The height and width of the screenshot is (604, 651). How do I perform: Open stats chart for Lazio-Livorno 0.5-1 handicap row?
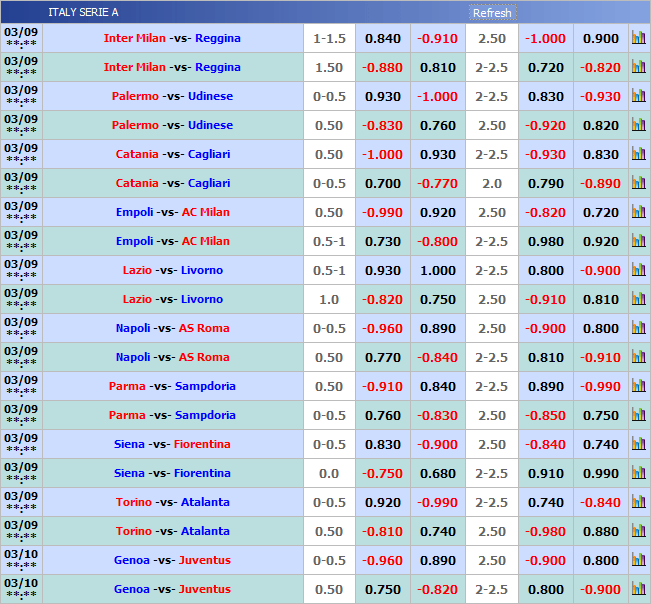pyautogui.click(x=639, y=270)
